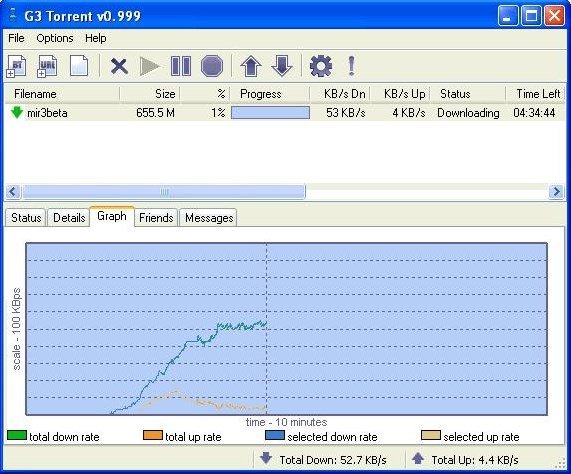Open the Options menu
Viewport: 571px width, 474px height.
coord(55,38)
